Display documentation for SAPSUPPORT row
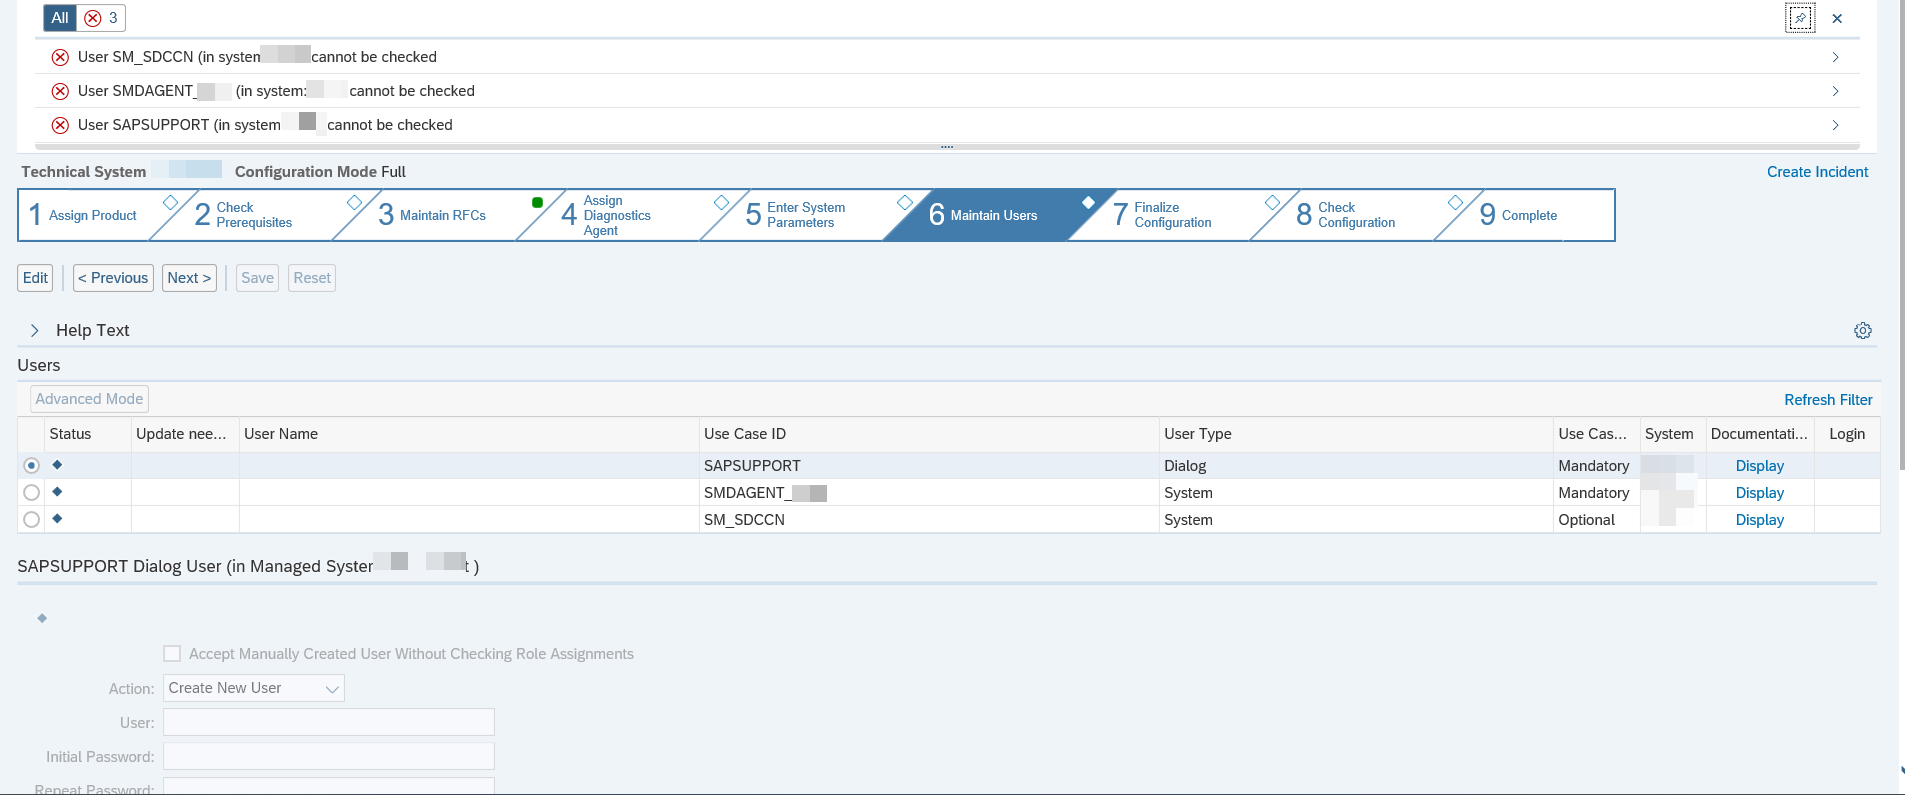This screenshot has height=795, width=1905. [1760, 466]
